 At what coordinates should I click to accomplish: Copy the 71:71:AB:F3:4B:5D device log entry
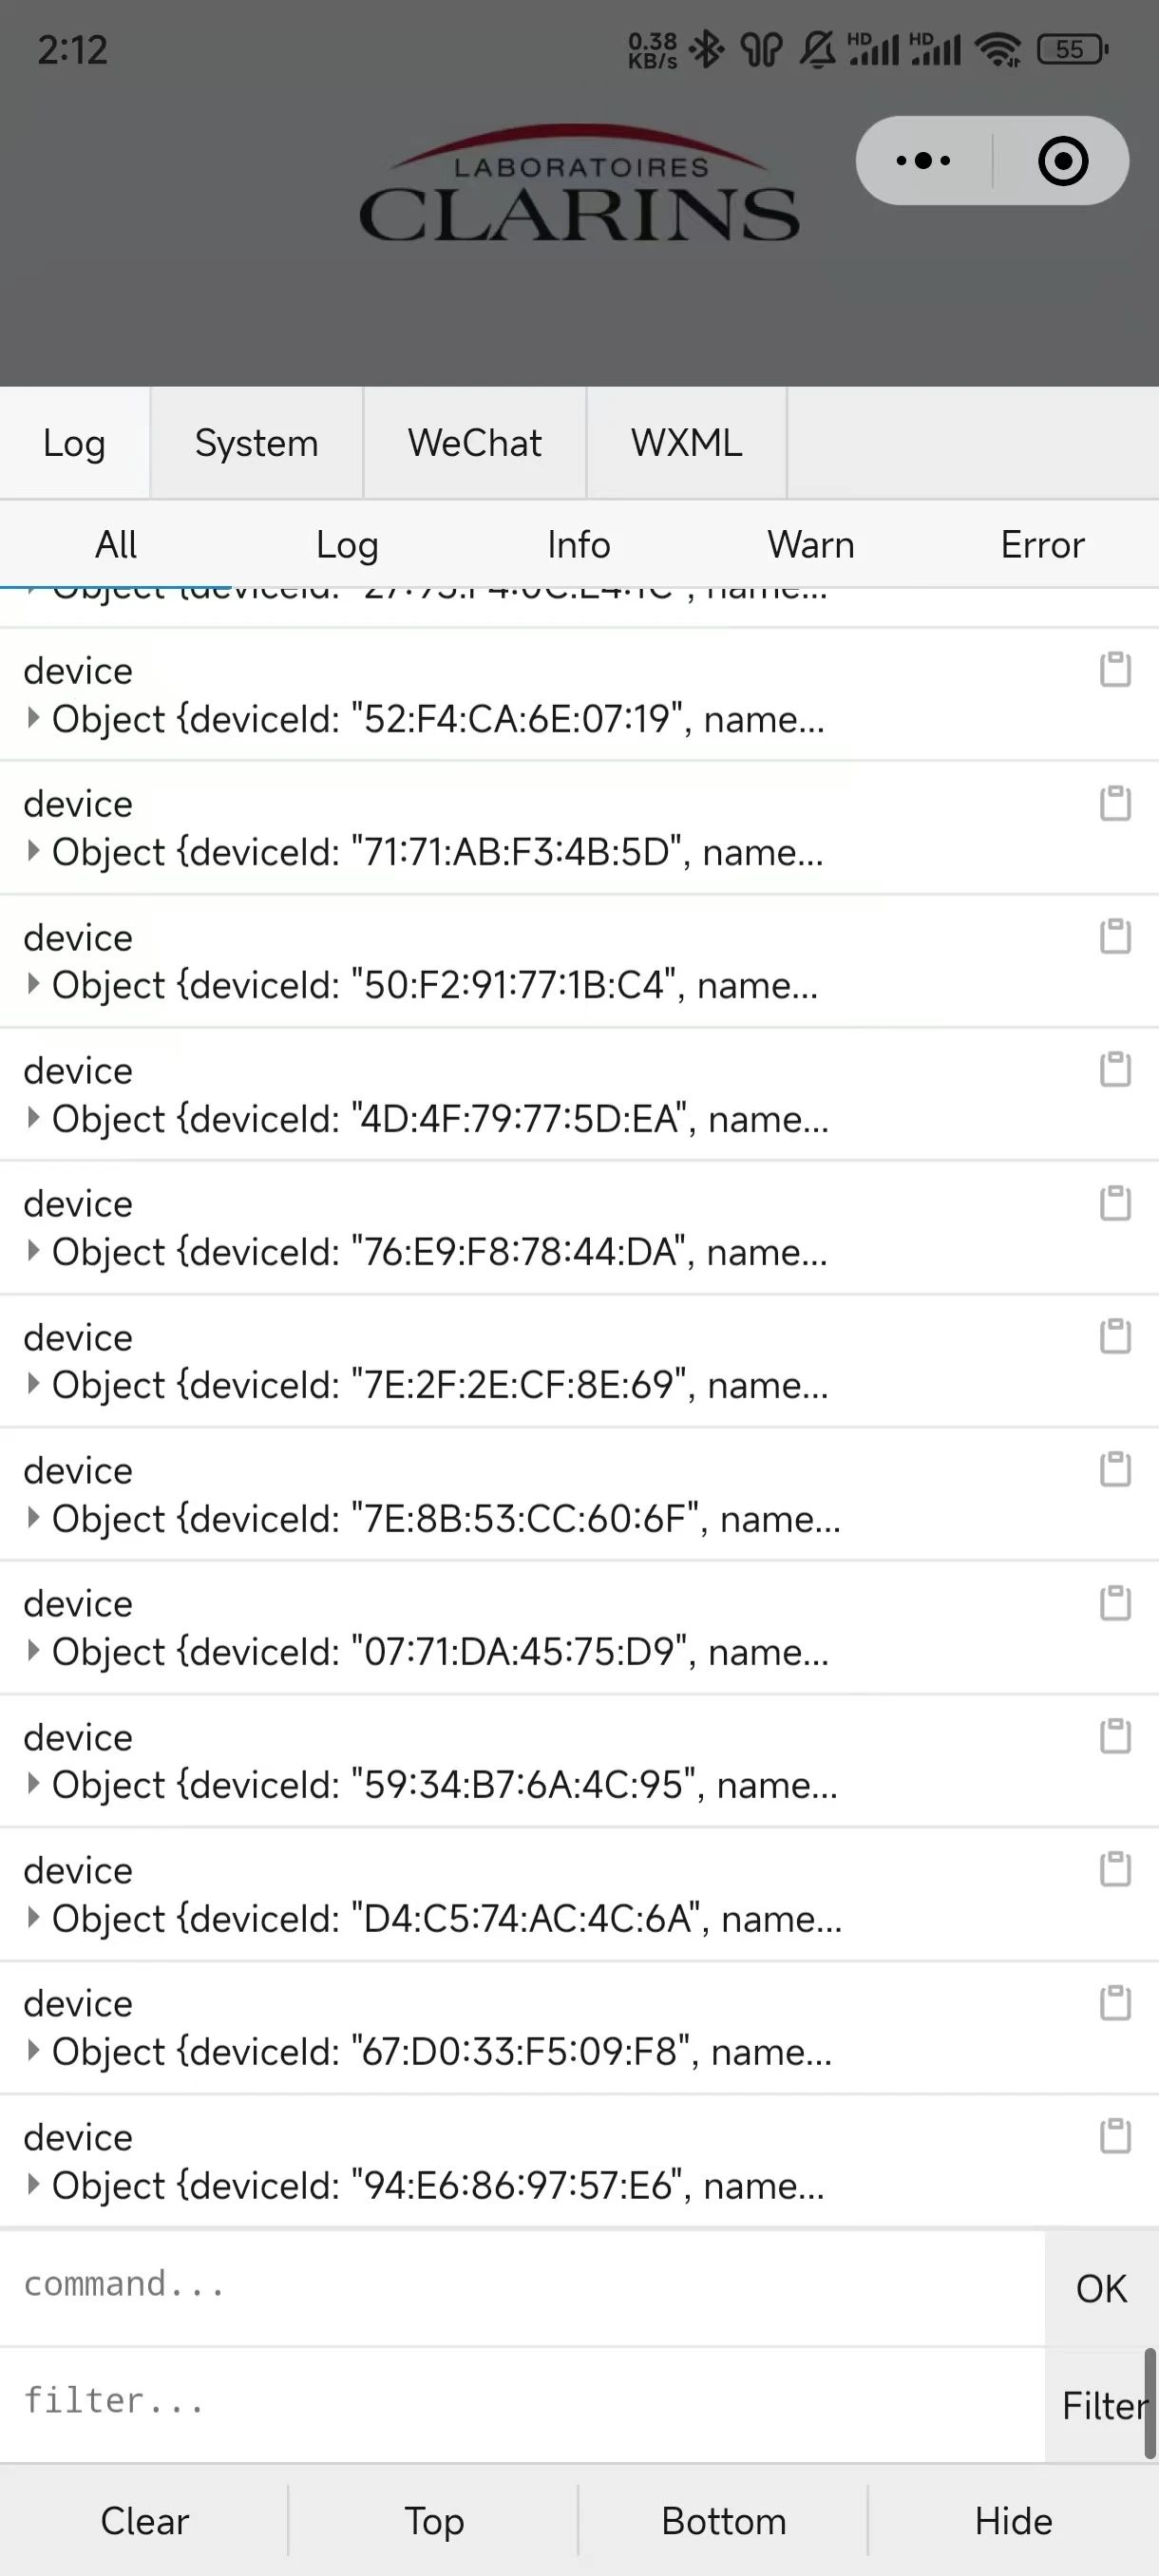pyautogui.click(x=1115, y=803)
